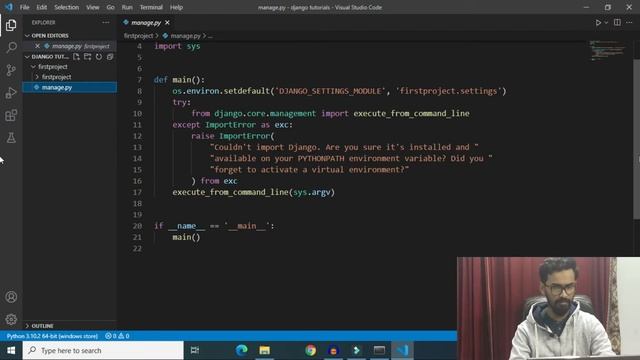Screen dimensions: 640x360
Task: Open File Explorer from taskbar
Action: click(x=264, y=350)
